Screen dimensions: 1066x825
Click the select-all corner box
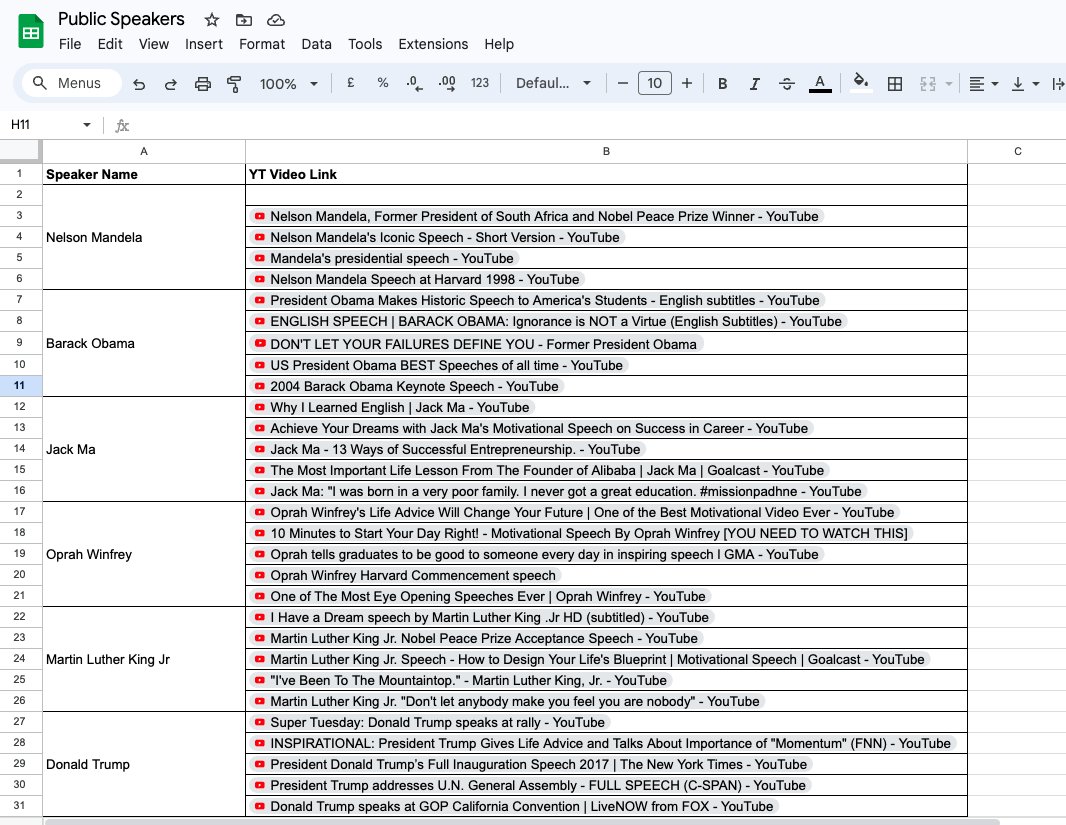click(20, 152)
